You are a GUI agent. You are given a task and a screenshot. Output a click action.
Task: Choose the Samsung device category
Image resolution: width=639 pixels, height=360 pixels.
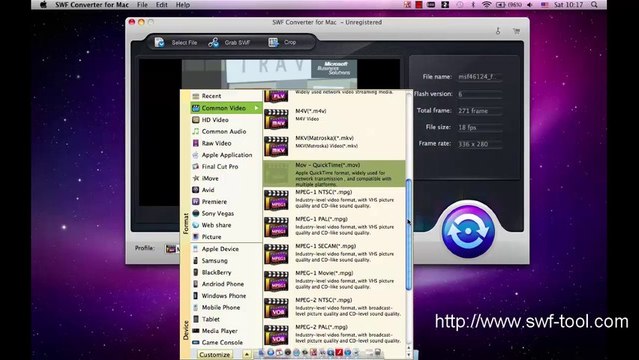click(x=226, y=261)
